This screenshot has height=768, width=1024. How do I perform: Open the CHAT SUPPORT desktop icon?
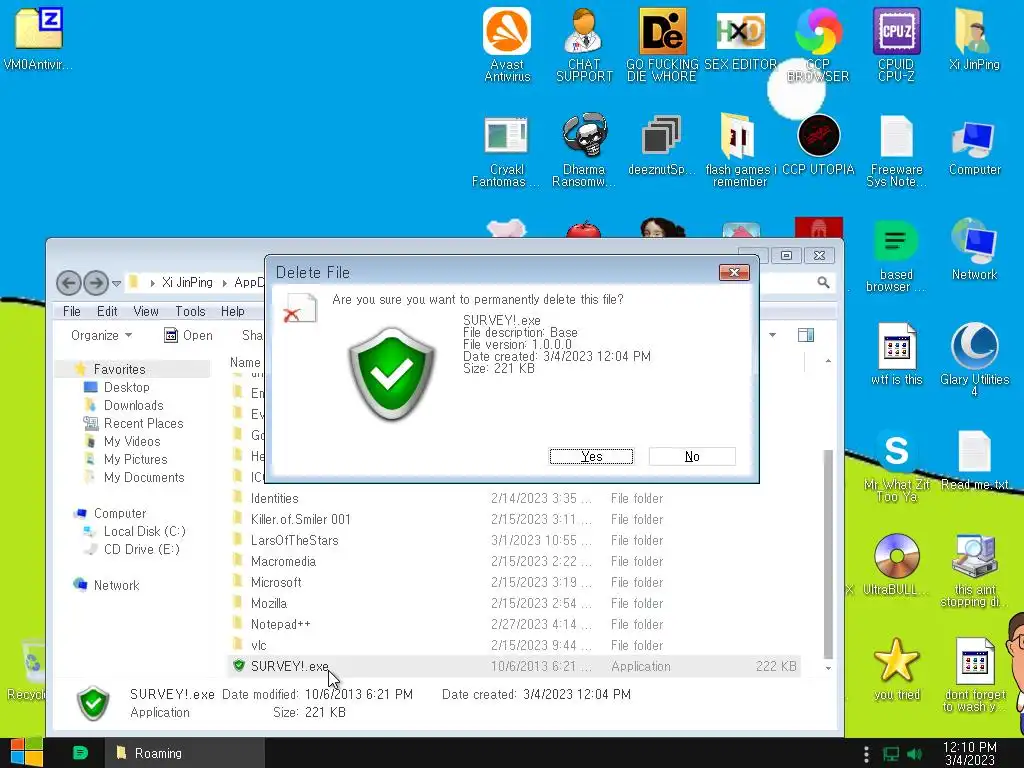[584, 44]
